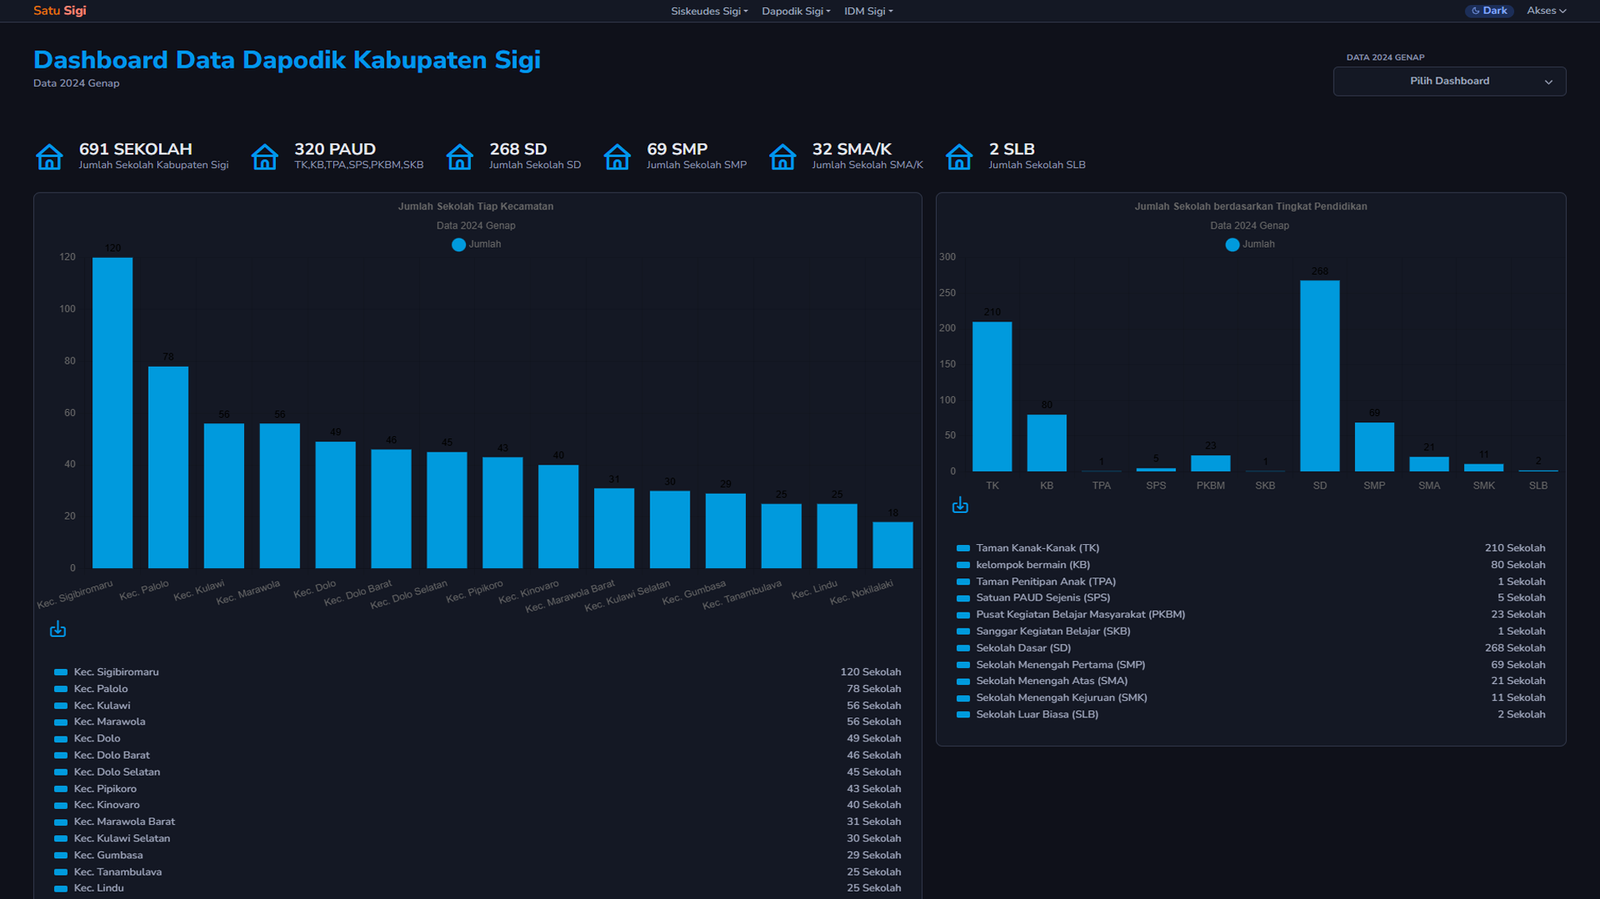Toggle Jumlah legend in Kecamatan chart
Viewport: 1600px width, 899px height.
click(x=476, y=244)
